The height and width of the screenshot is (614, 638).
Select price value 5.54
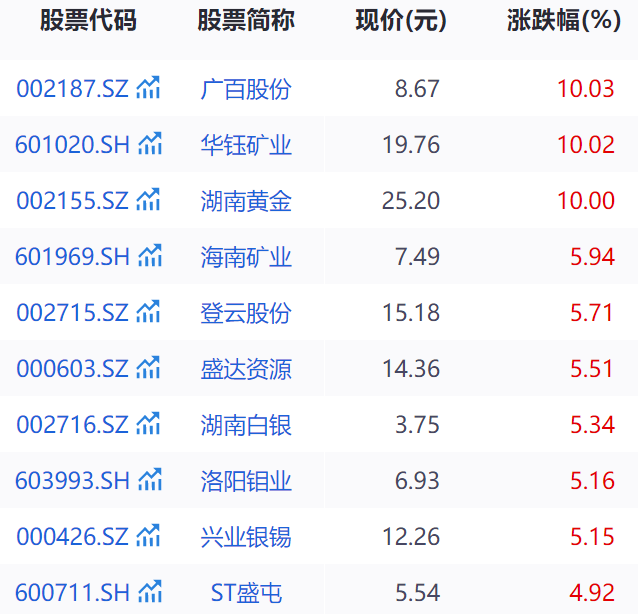417,592
